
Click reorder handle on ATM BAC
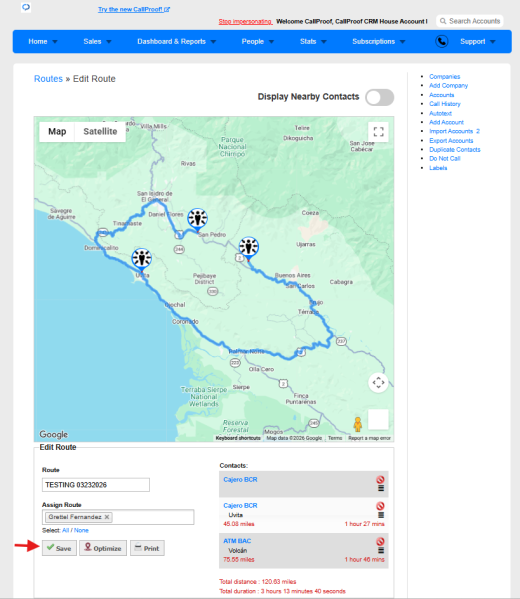tap(381, 550)
